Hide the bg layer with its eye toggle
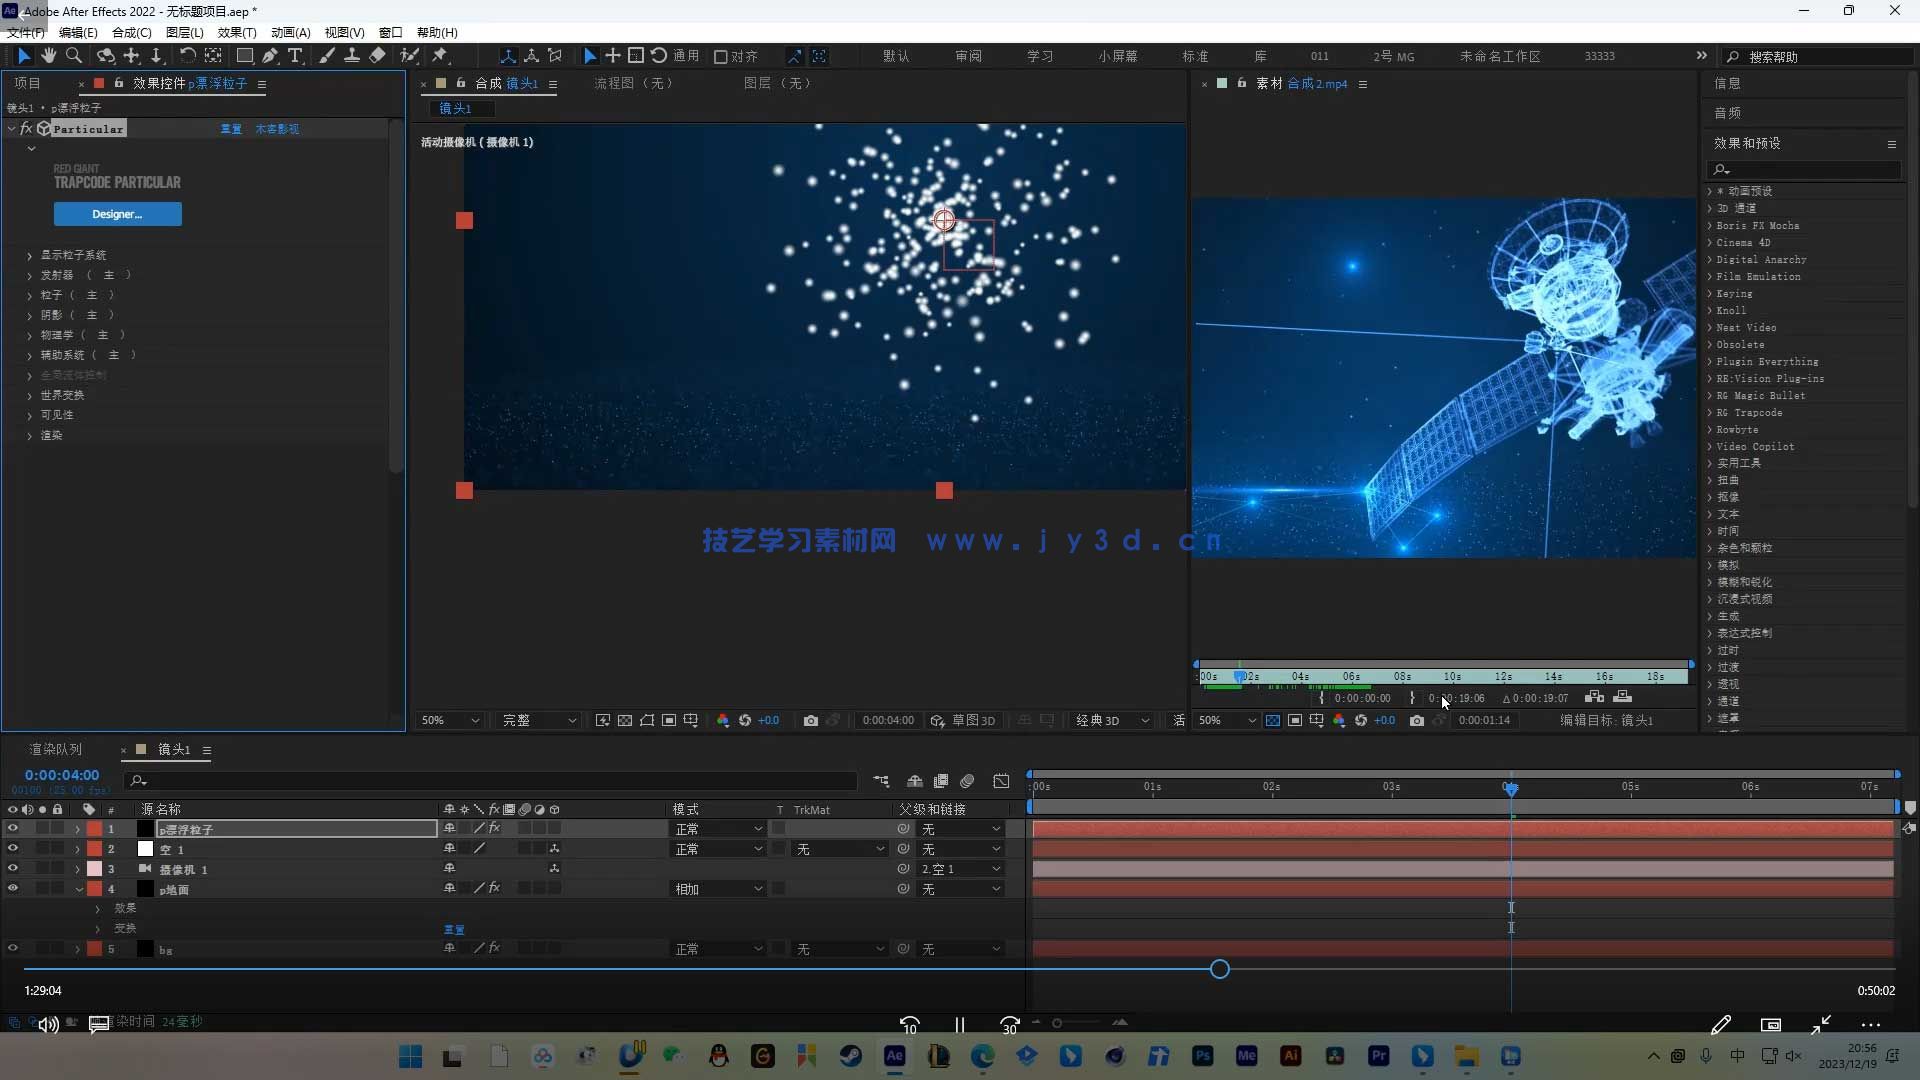The height and width of the screenshot is (1080, 1920). tap(13, 948)
